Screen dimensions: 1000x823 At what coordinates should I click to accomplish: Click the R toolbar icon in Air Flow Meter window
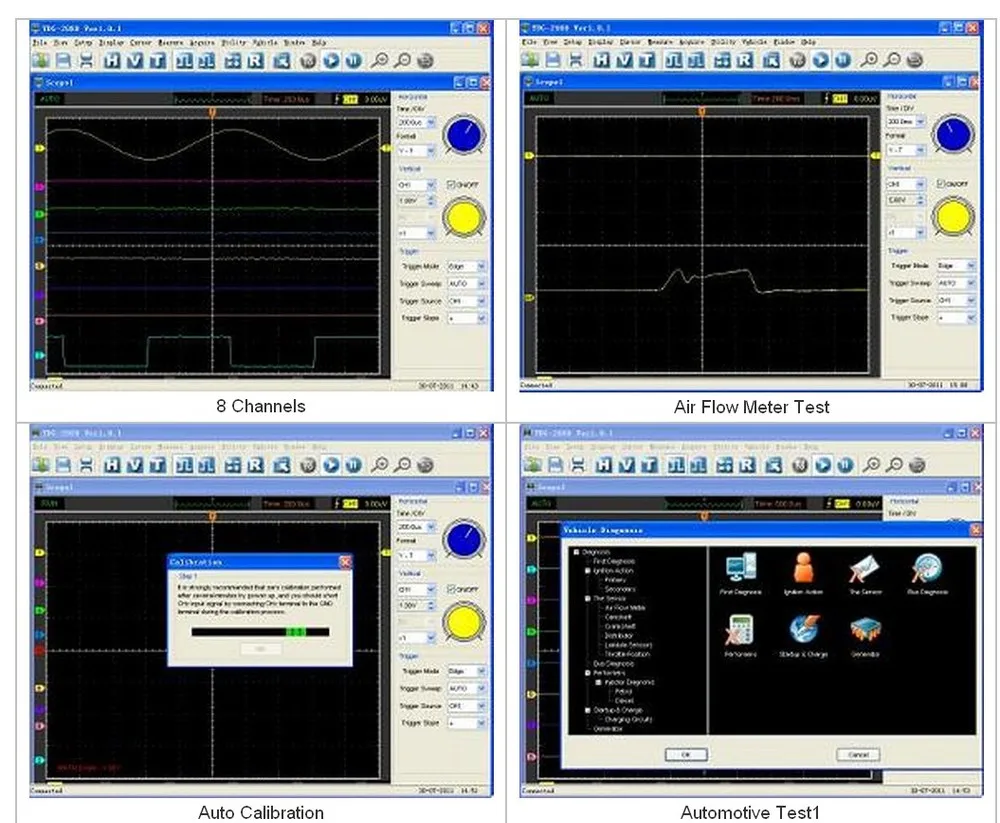[x=744, y=60]
